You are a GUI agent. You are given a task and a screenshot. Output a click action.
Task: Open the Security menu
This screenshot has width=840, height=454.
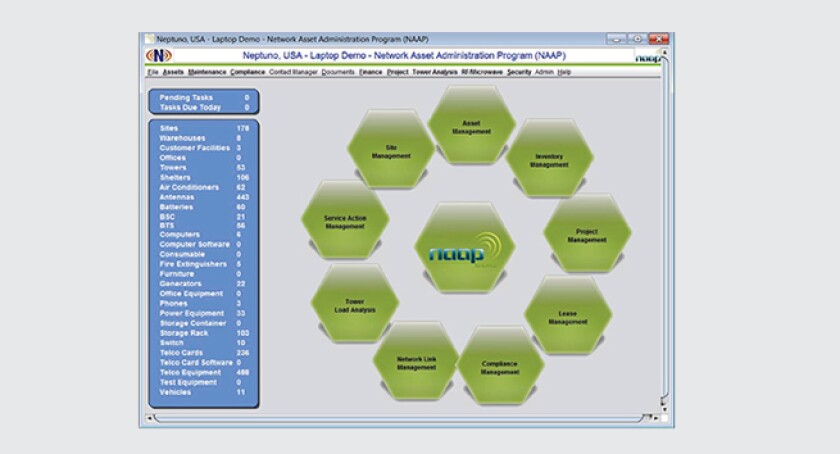519,72
